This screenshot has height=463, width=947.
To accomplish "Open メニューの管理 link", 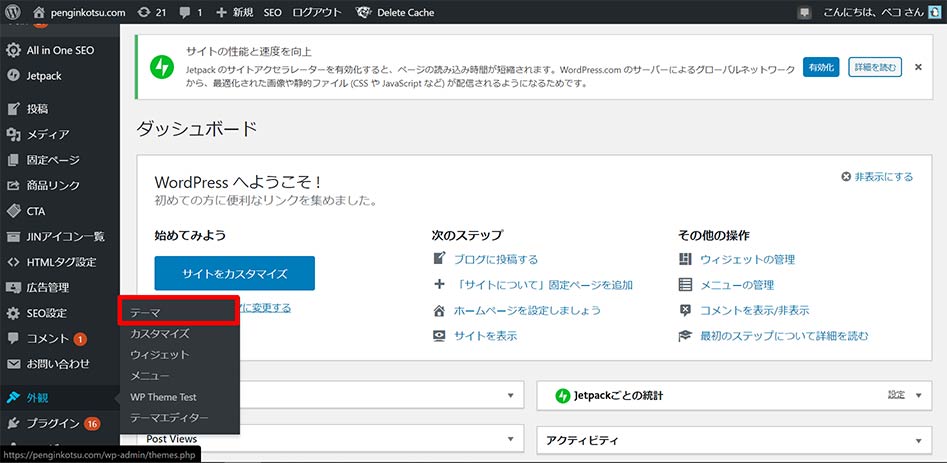I will [737, 285].
